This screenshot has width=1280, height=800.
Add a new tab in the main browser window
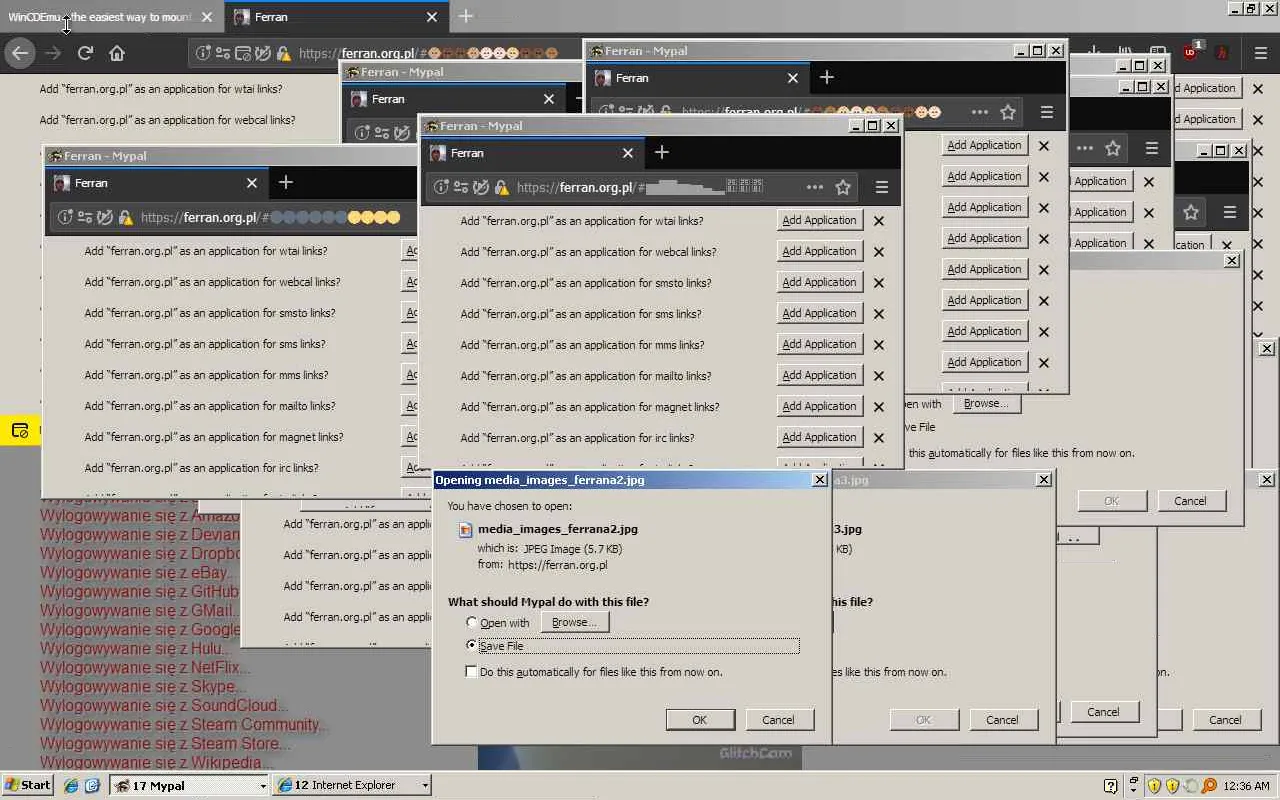pos(466,16)
